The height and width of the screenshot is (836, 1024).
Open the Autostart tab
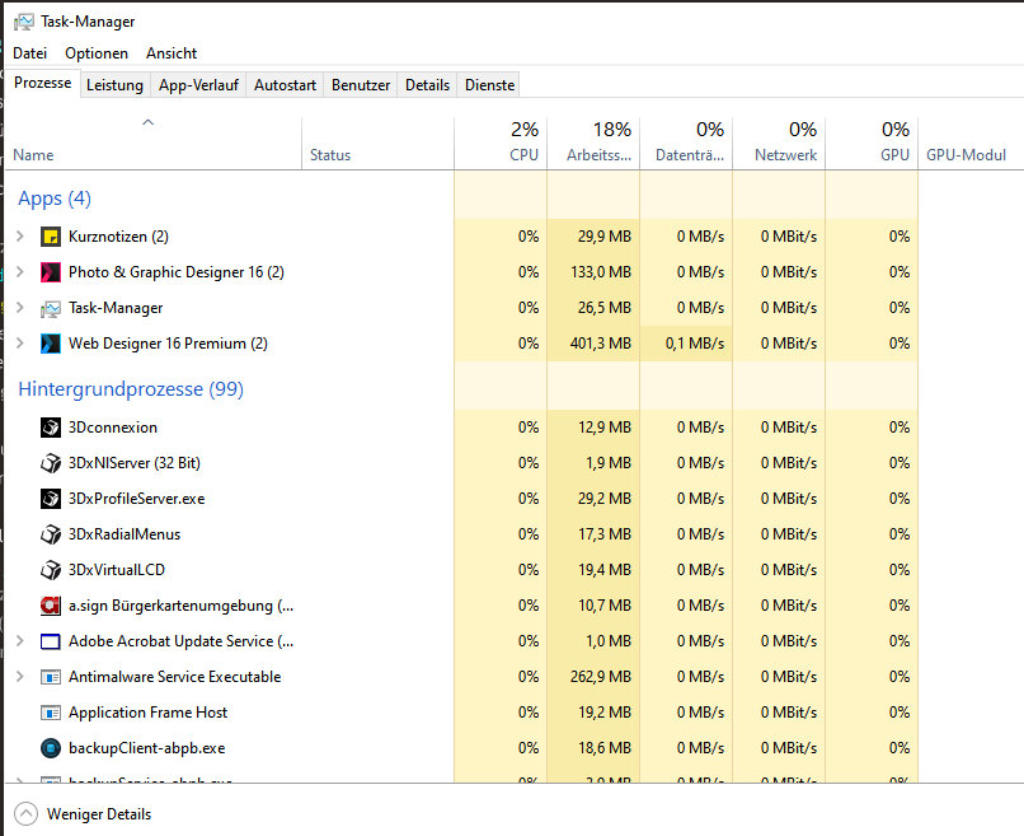point(285,85)
